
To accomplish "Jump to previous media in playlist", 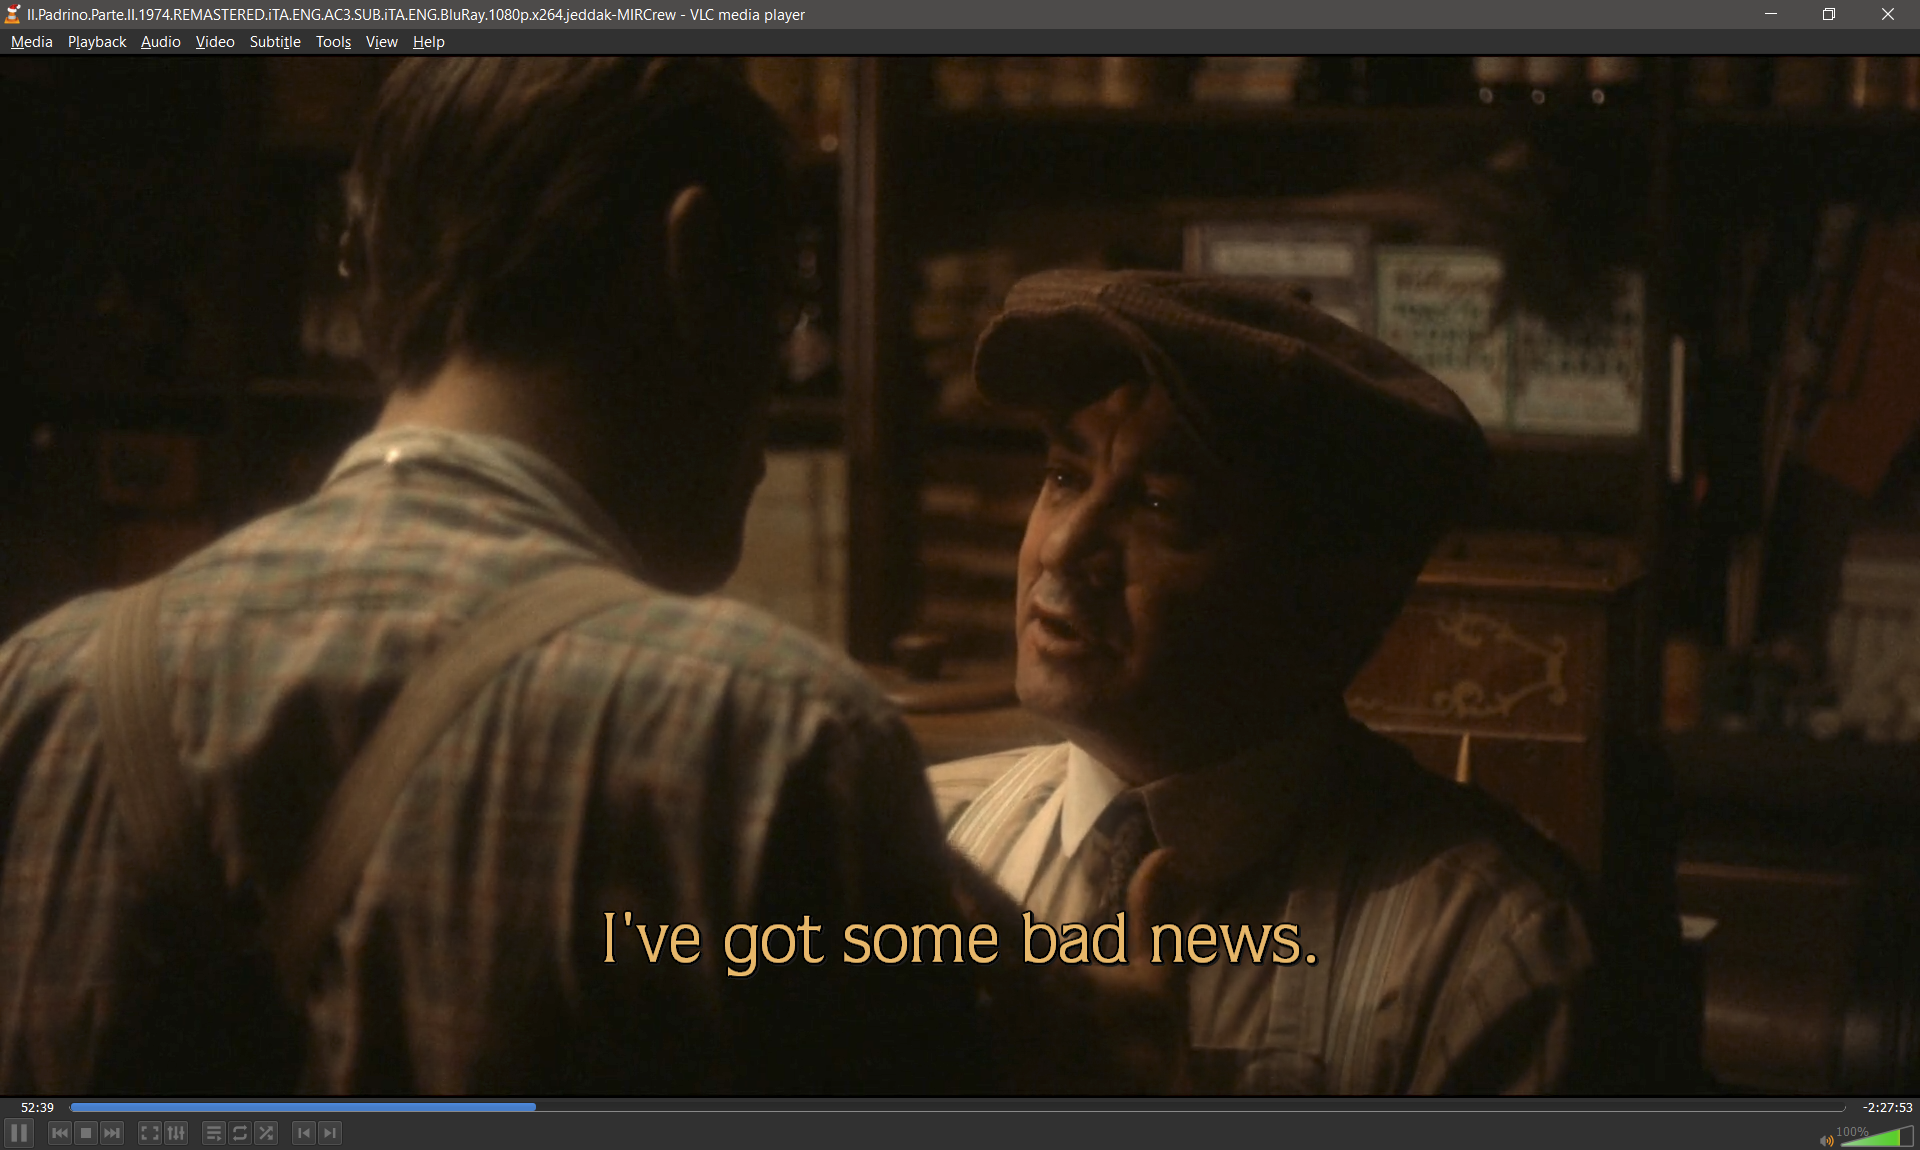I will [x=60, y=1133].
